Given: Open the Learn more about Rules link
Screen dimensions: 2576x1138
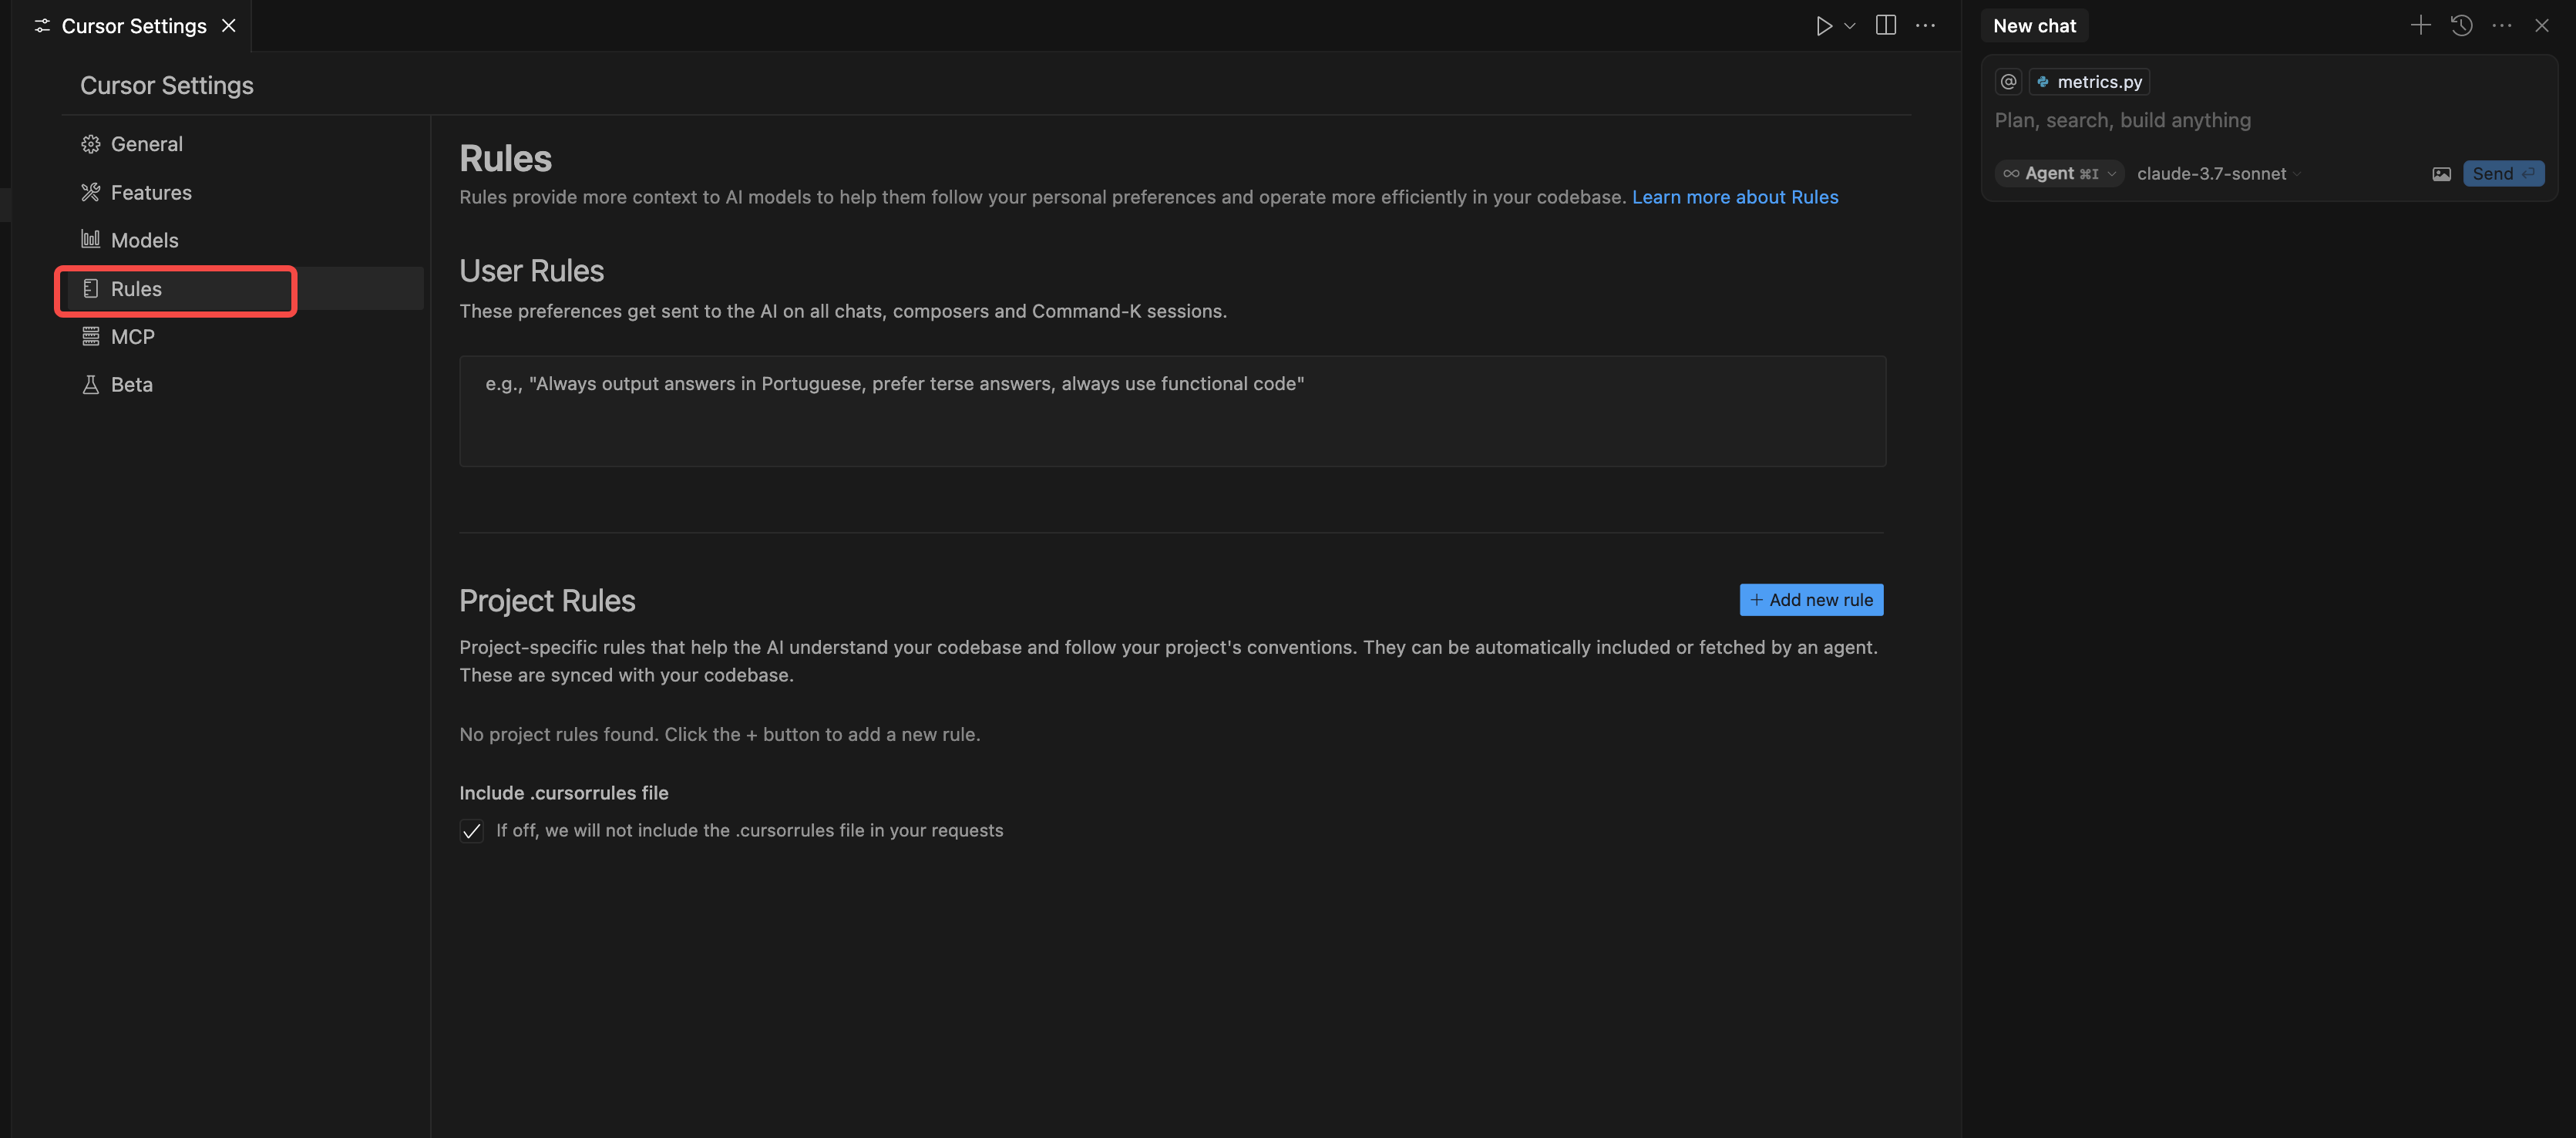Looking at the screenshot, I should [x=1735, y=197].
